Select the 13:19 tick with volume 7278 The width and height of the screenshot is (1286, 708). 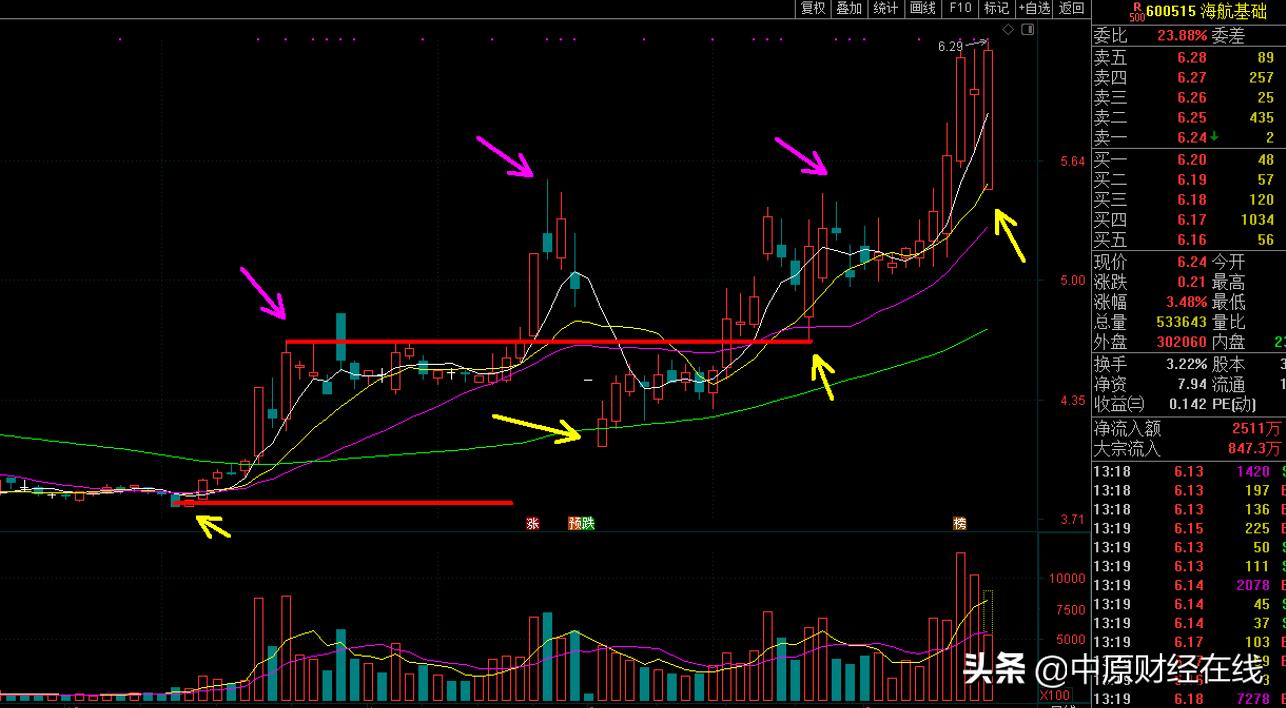(x=1188, y=697)
